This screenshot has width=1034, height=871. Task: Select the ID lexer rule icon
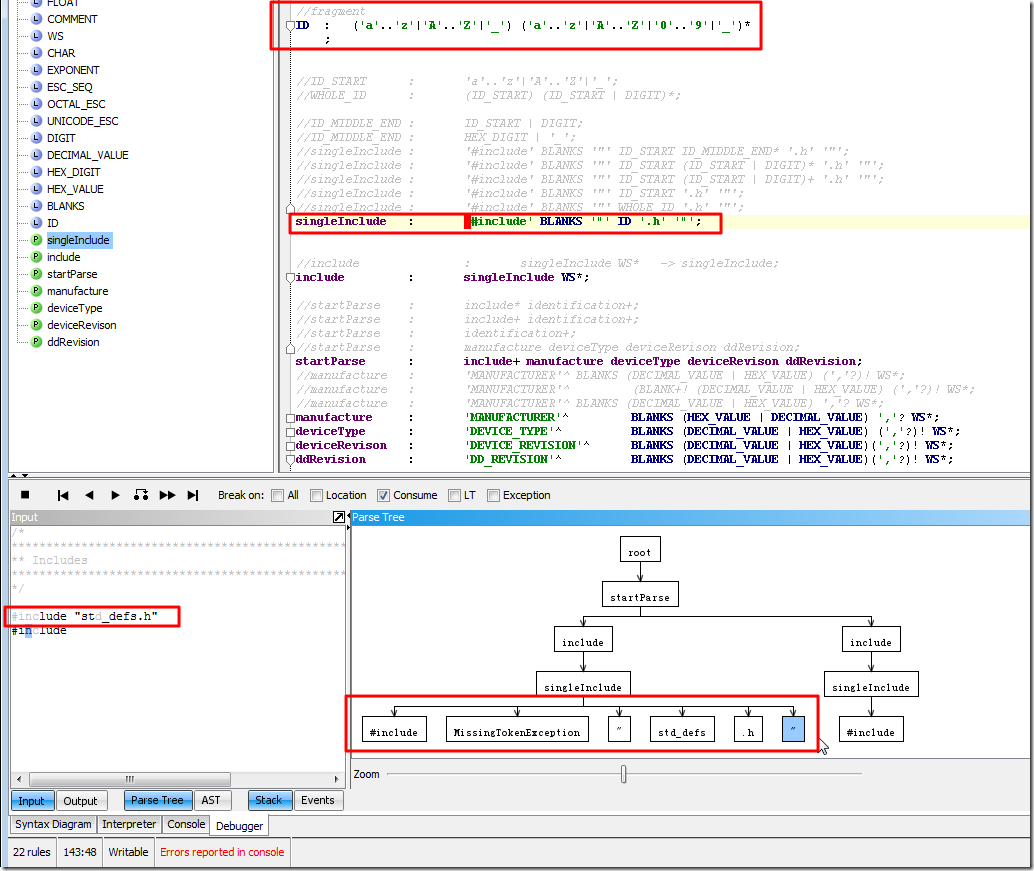pos(37,223)
